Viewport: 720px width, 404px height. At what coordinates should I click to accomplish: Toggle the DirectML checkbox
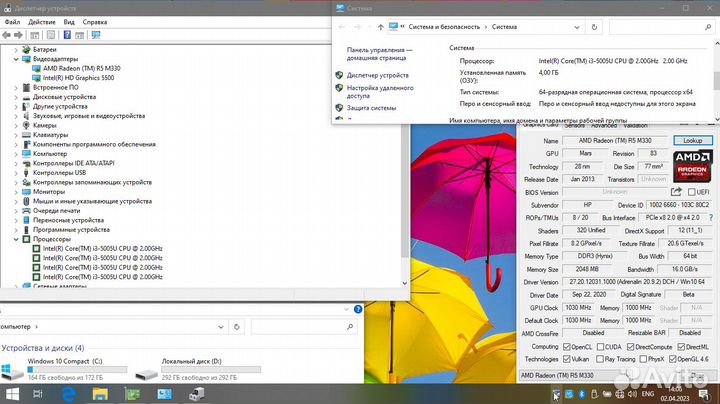click(681, 347)
